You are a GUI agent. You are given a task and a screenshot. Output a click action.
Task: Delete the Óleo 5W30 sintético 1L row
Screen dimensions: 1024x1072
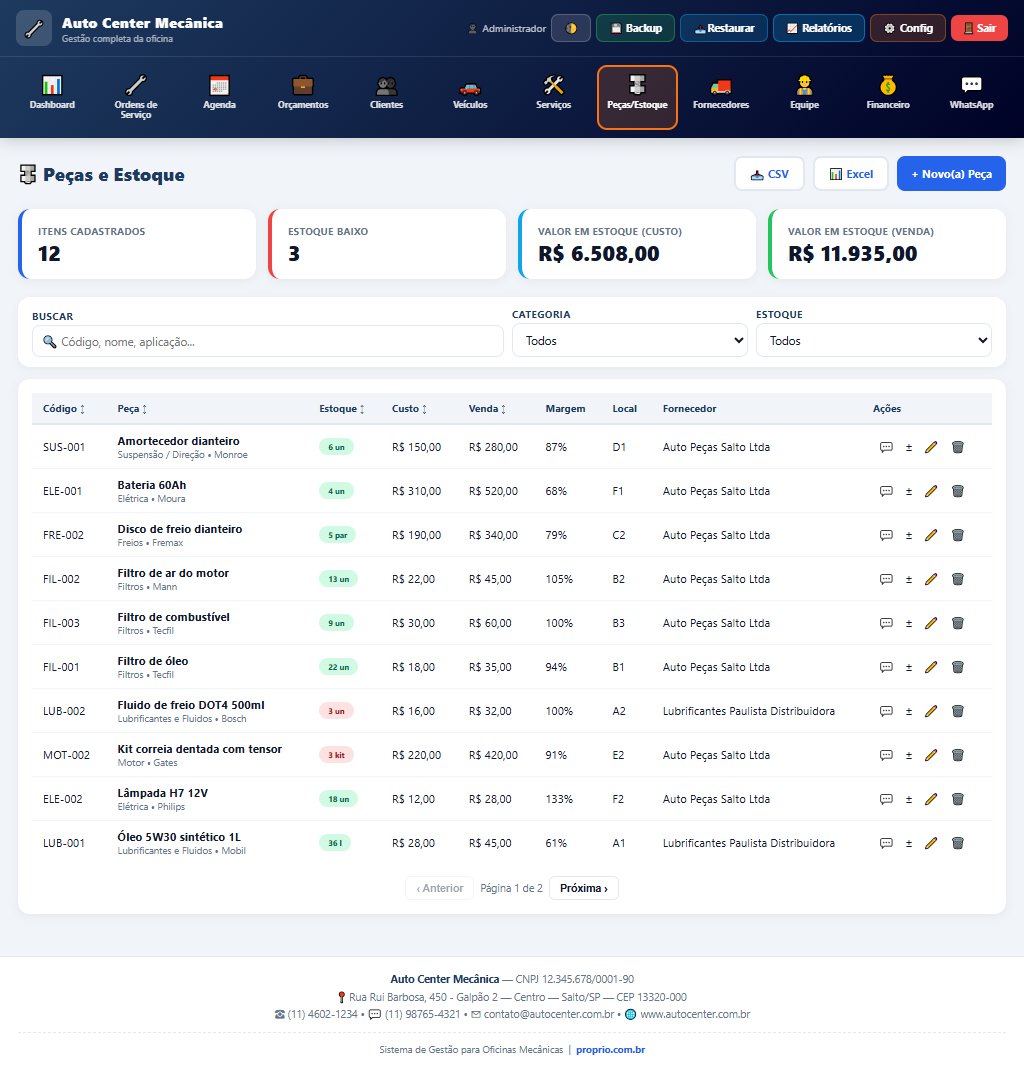coord(958,843)
